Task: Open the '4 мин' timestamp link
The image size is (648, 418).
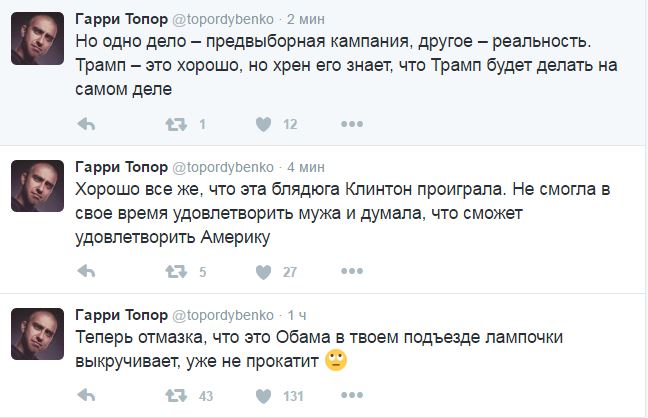Action: click(x=306, y=166)
